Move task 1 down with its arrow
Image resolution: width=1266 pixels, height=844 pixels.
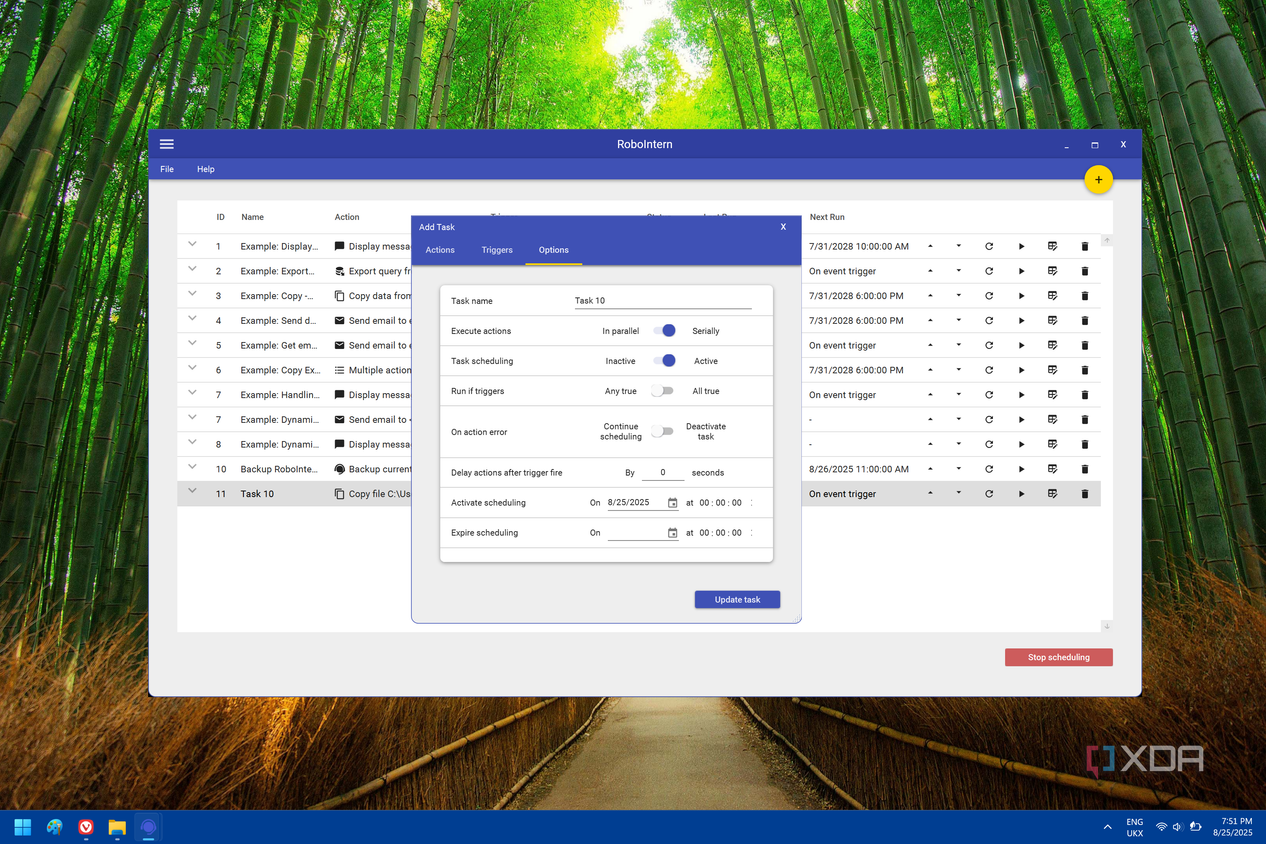pos(958,246)
